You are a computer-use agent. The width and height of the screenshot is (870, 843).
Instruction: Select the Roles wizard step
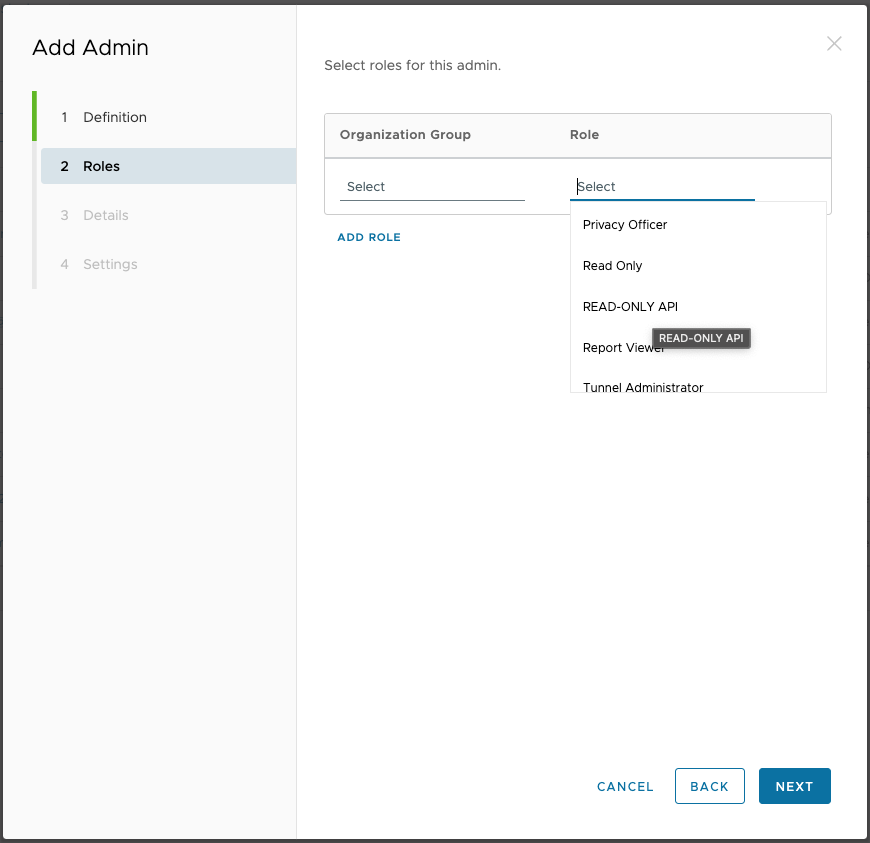(x=169, y=166)
